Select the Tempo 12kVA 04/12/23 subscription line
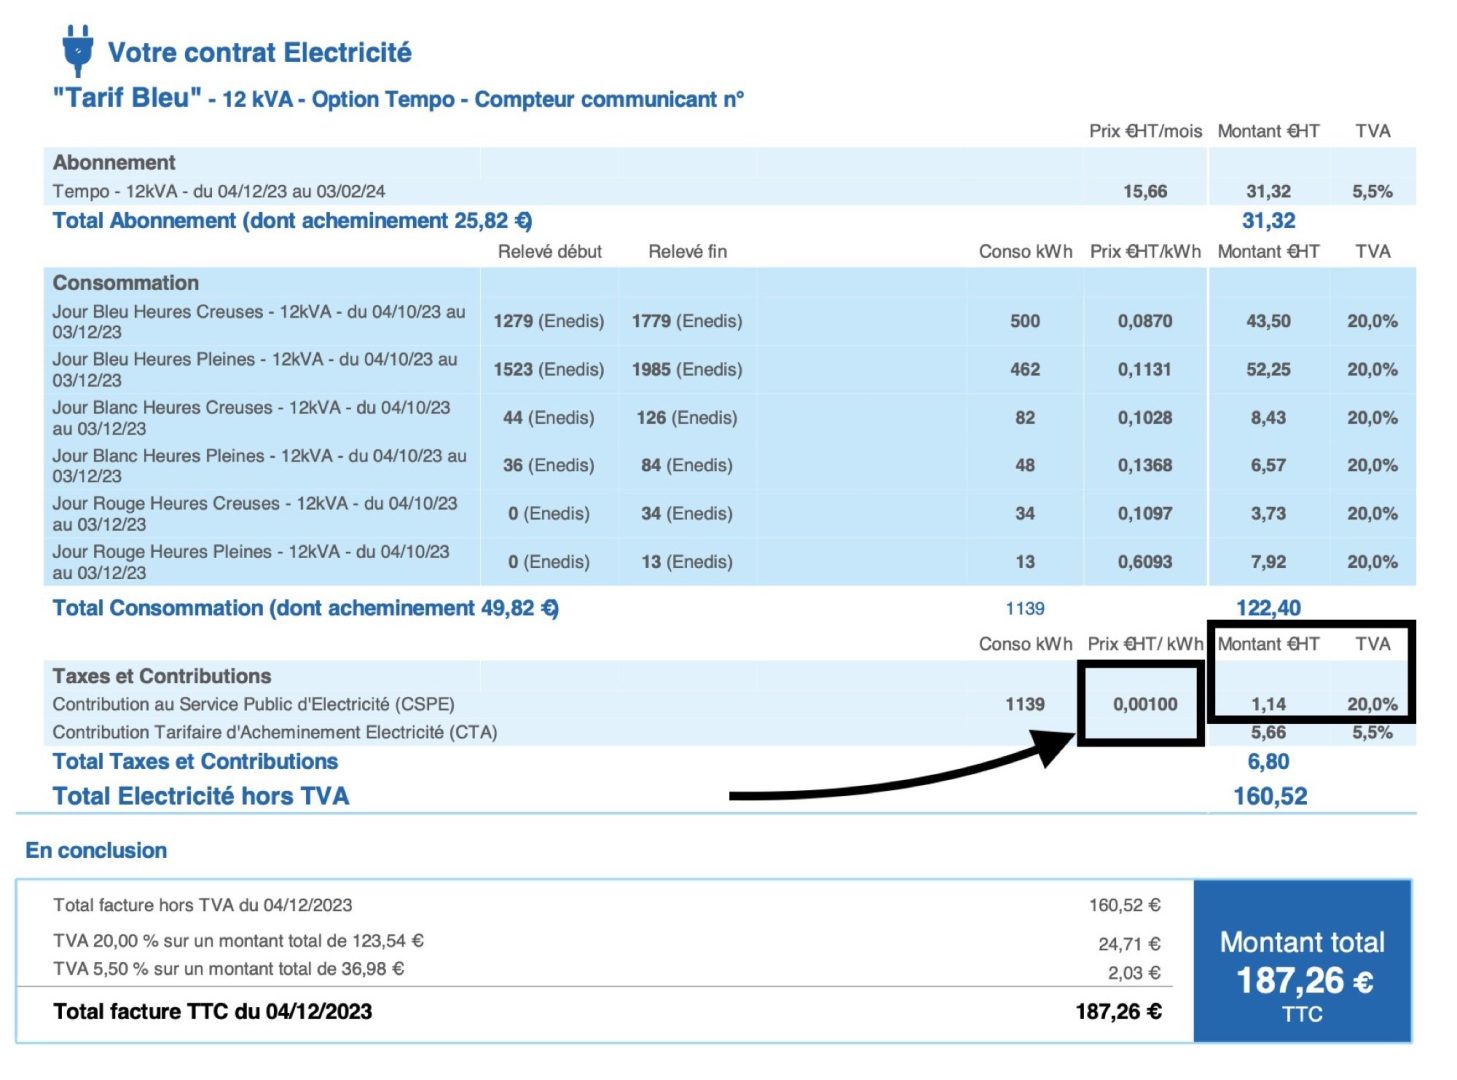 pos(219,191)
